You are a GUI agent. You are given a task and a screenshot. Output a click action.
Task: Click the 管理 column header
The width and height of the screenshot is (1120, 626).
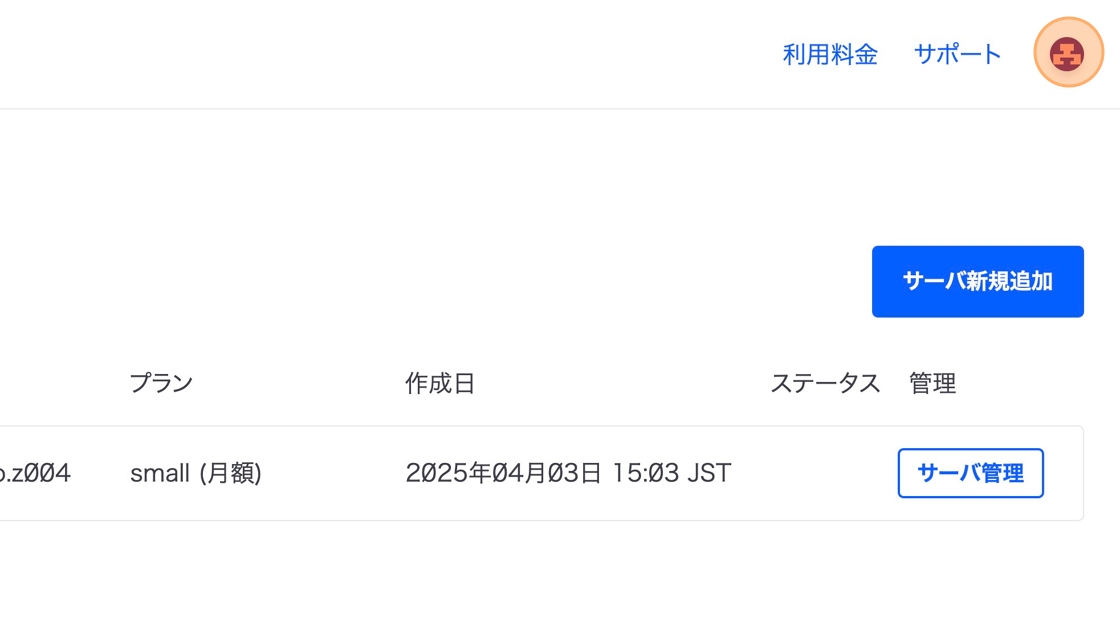(932, 384)
